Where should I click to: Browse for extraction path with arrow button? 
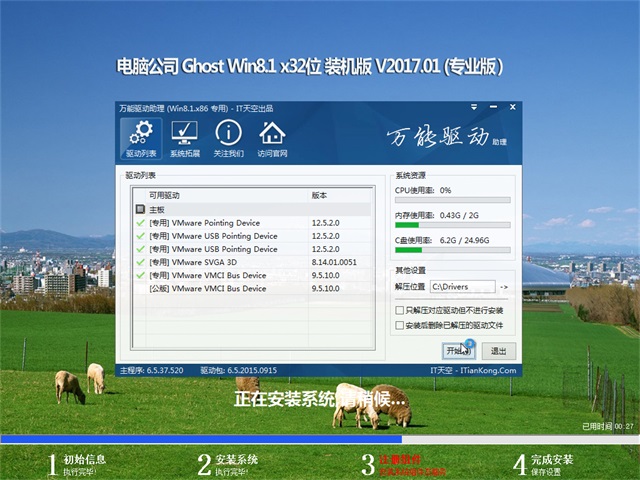pyautogui.click(x=504, y=287)
